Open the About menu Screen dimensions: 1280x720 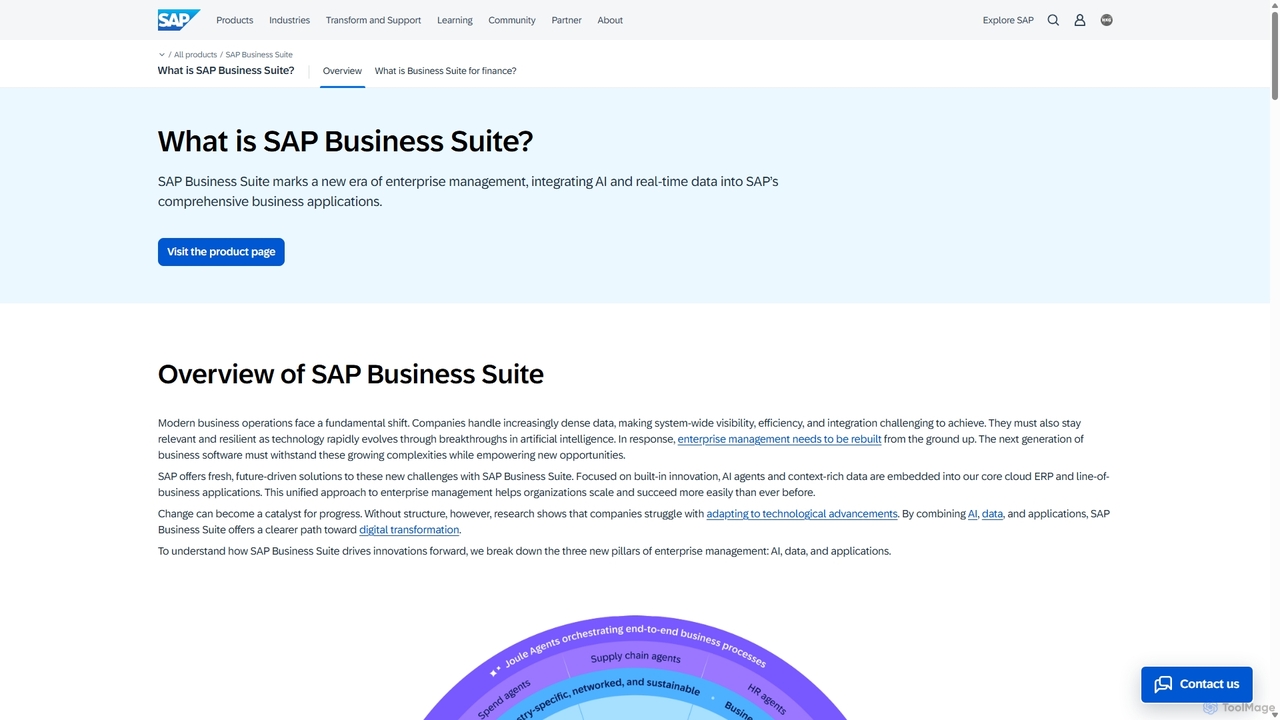tap(610, 20)
